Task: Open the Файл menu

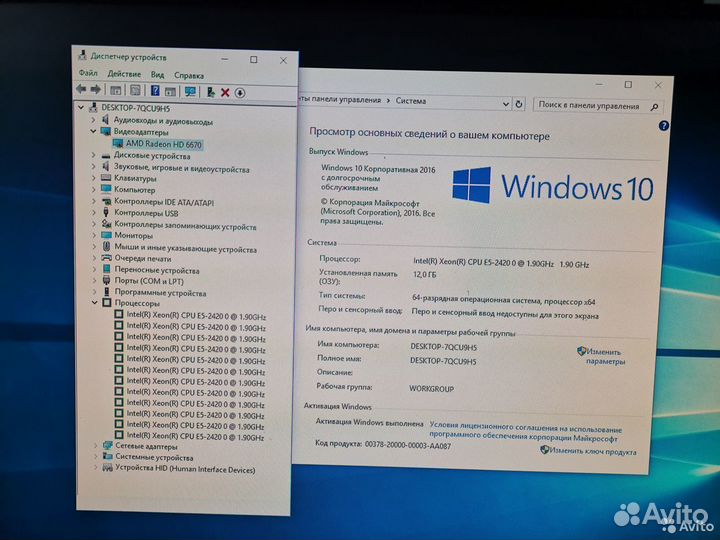Action: click(88, 75)
